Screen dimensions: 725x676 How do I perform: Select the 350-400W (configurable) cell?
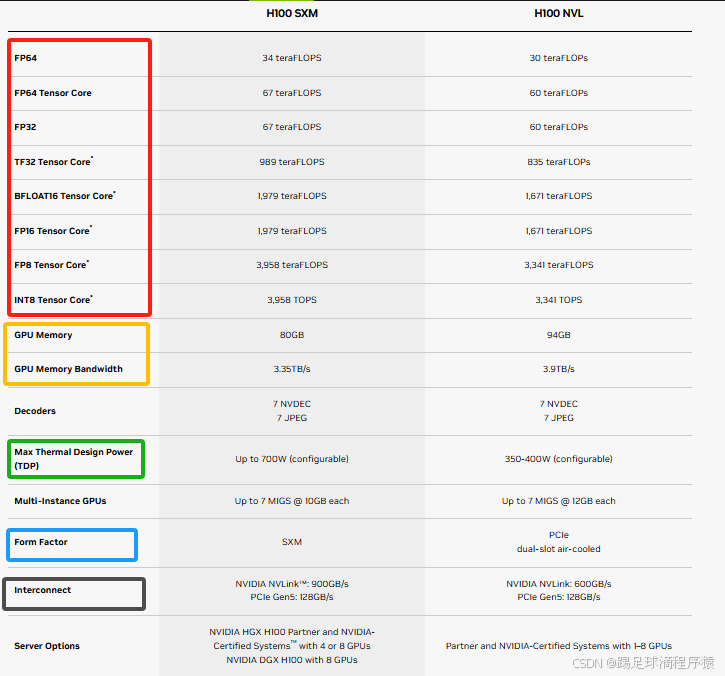point(559,459)
